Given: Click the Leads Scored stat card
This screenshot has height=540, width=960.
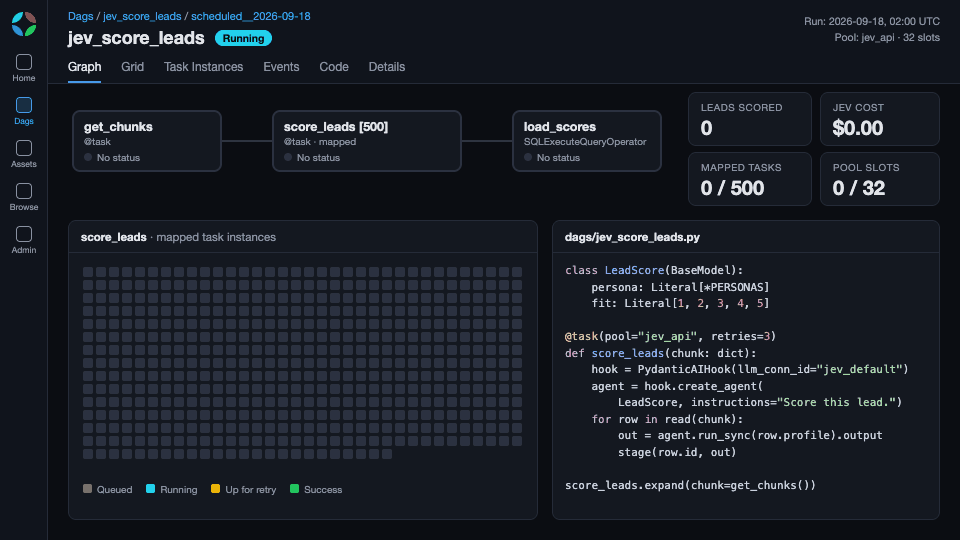Looking at the screenshot, I should pos(750,119).
